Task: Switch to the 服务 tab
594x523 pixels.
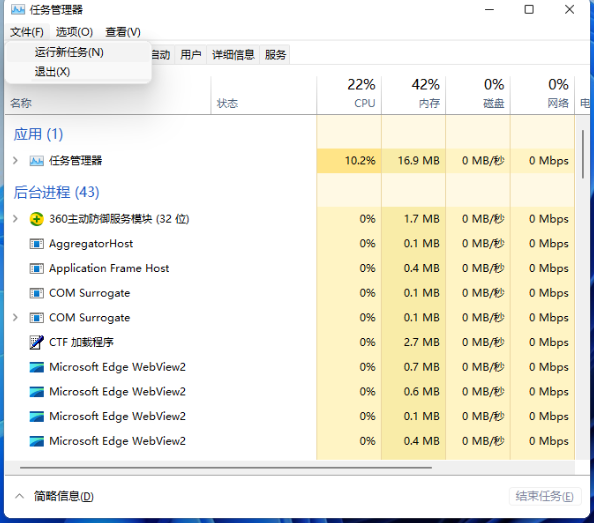Action: [275, 55]
